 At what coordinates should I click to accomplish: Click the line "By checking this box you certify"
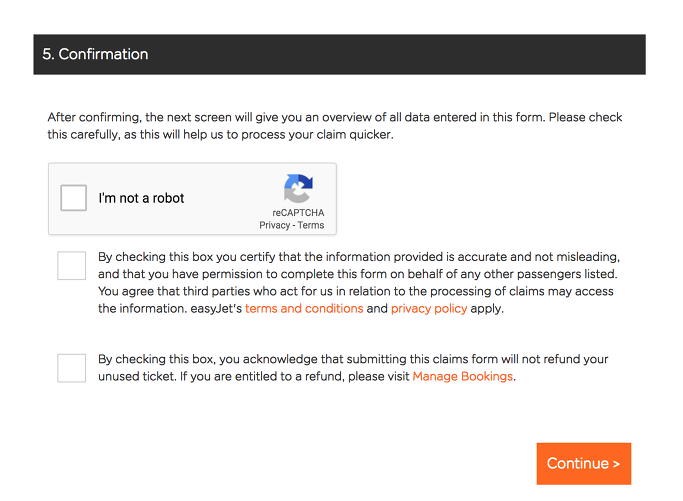click(x=359, y=257)
